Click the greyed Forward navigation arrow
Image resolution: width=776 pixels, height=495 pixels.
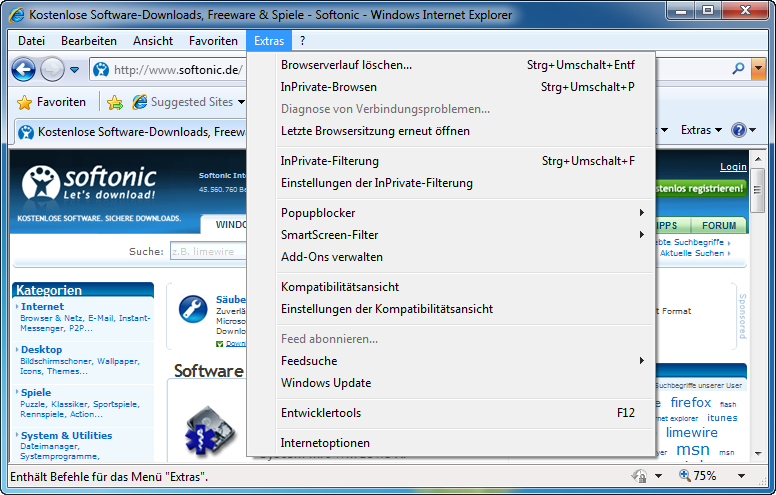[x=52, y=69]
